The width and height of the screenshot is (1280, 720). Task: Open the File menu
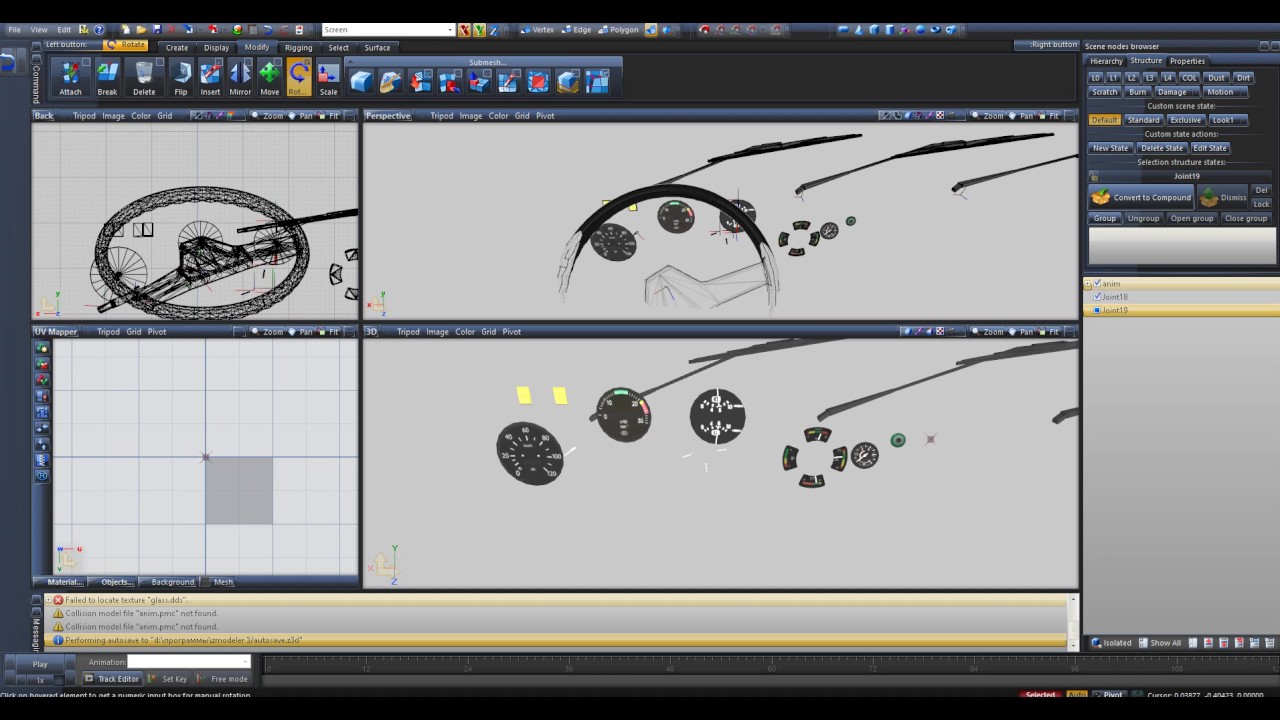click(14, 30)
